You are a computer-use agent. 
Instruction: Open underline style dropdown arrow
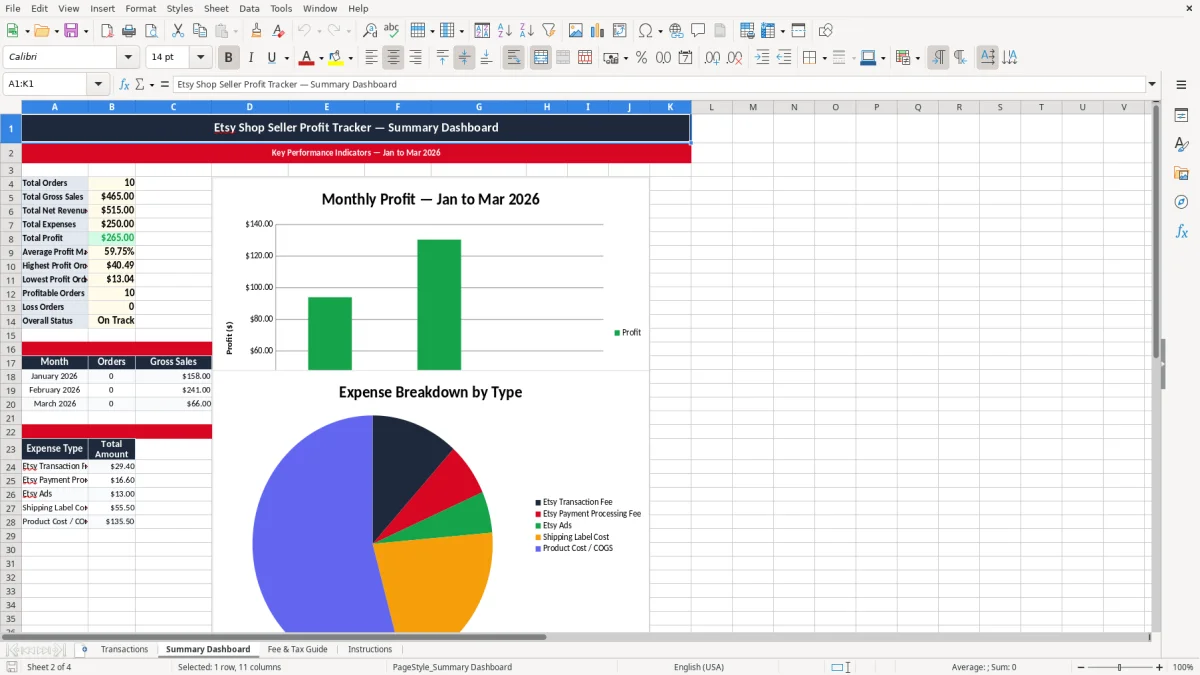[286, 58]
